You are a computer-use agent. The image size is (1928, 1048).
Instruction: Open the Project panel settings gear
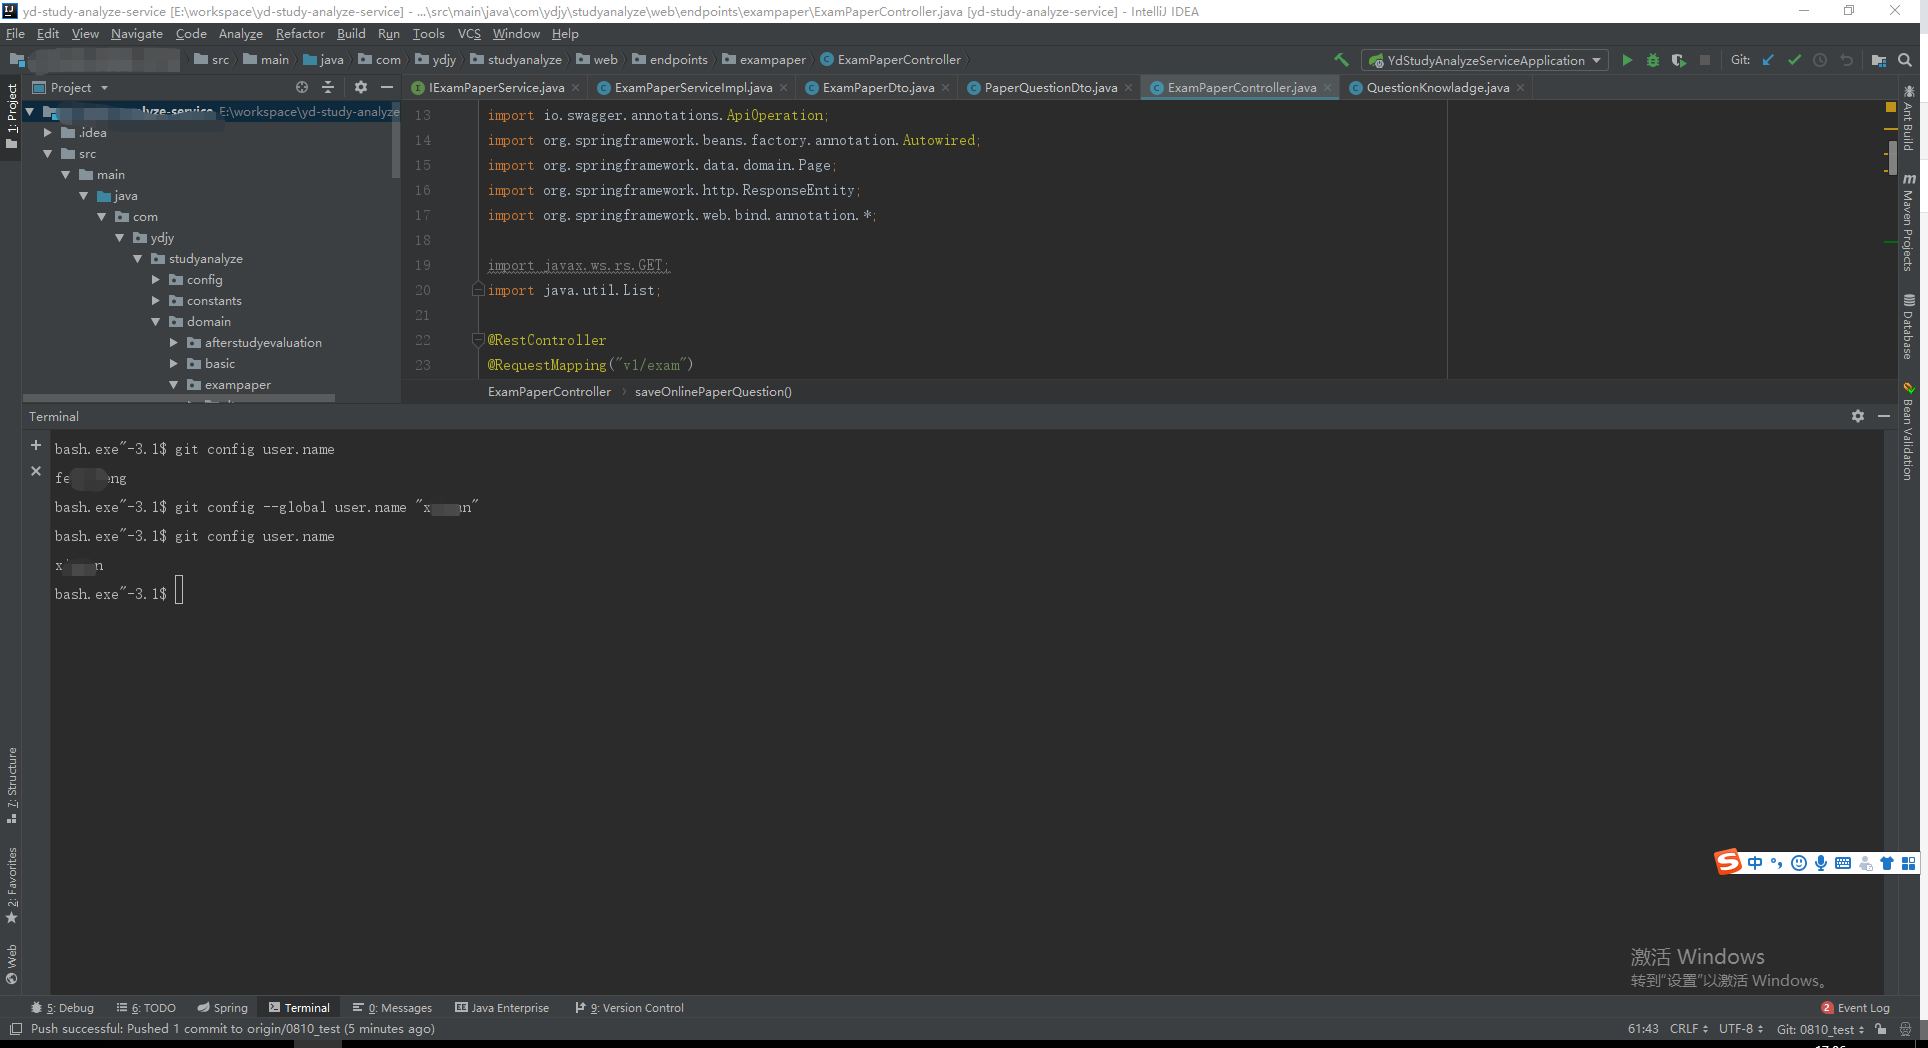tap(361, 88)
